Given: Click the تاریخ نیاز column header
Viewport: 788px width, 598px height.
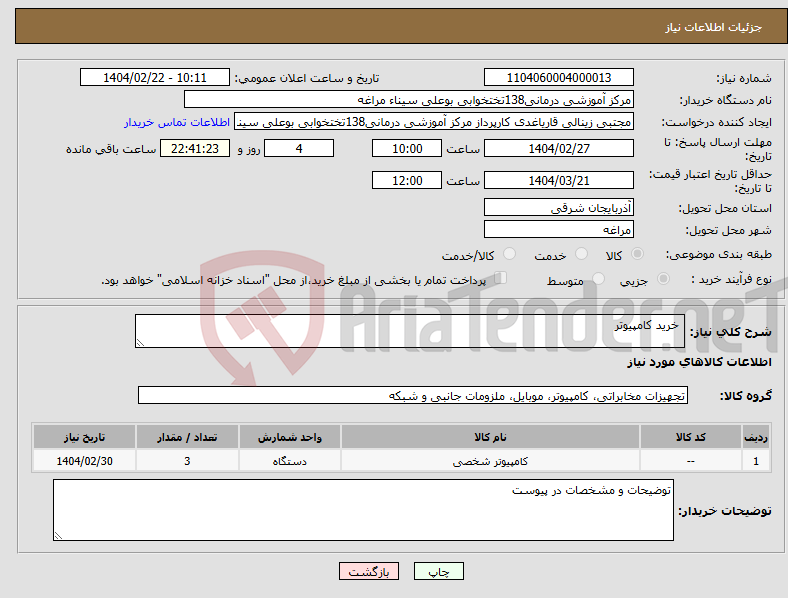Looking at the screenshot, I should 84,437.
